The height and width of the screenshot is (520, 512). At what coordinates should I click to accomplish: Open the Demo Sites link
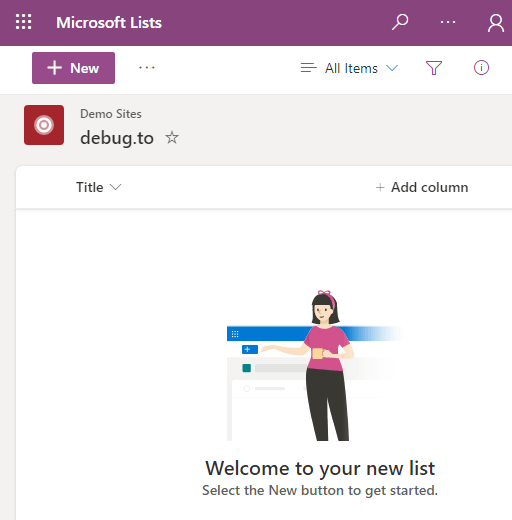pos(111,114)
